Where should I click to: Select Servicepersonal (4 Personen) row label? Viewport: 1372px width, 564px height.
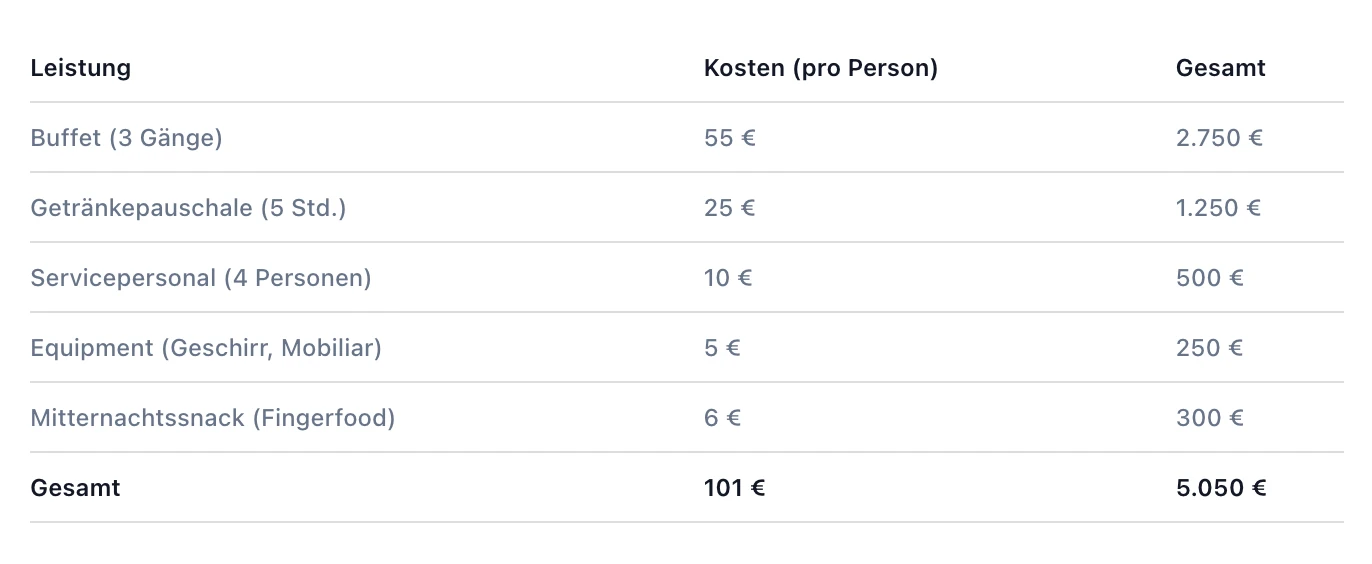[201, 278]
